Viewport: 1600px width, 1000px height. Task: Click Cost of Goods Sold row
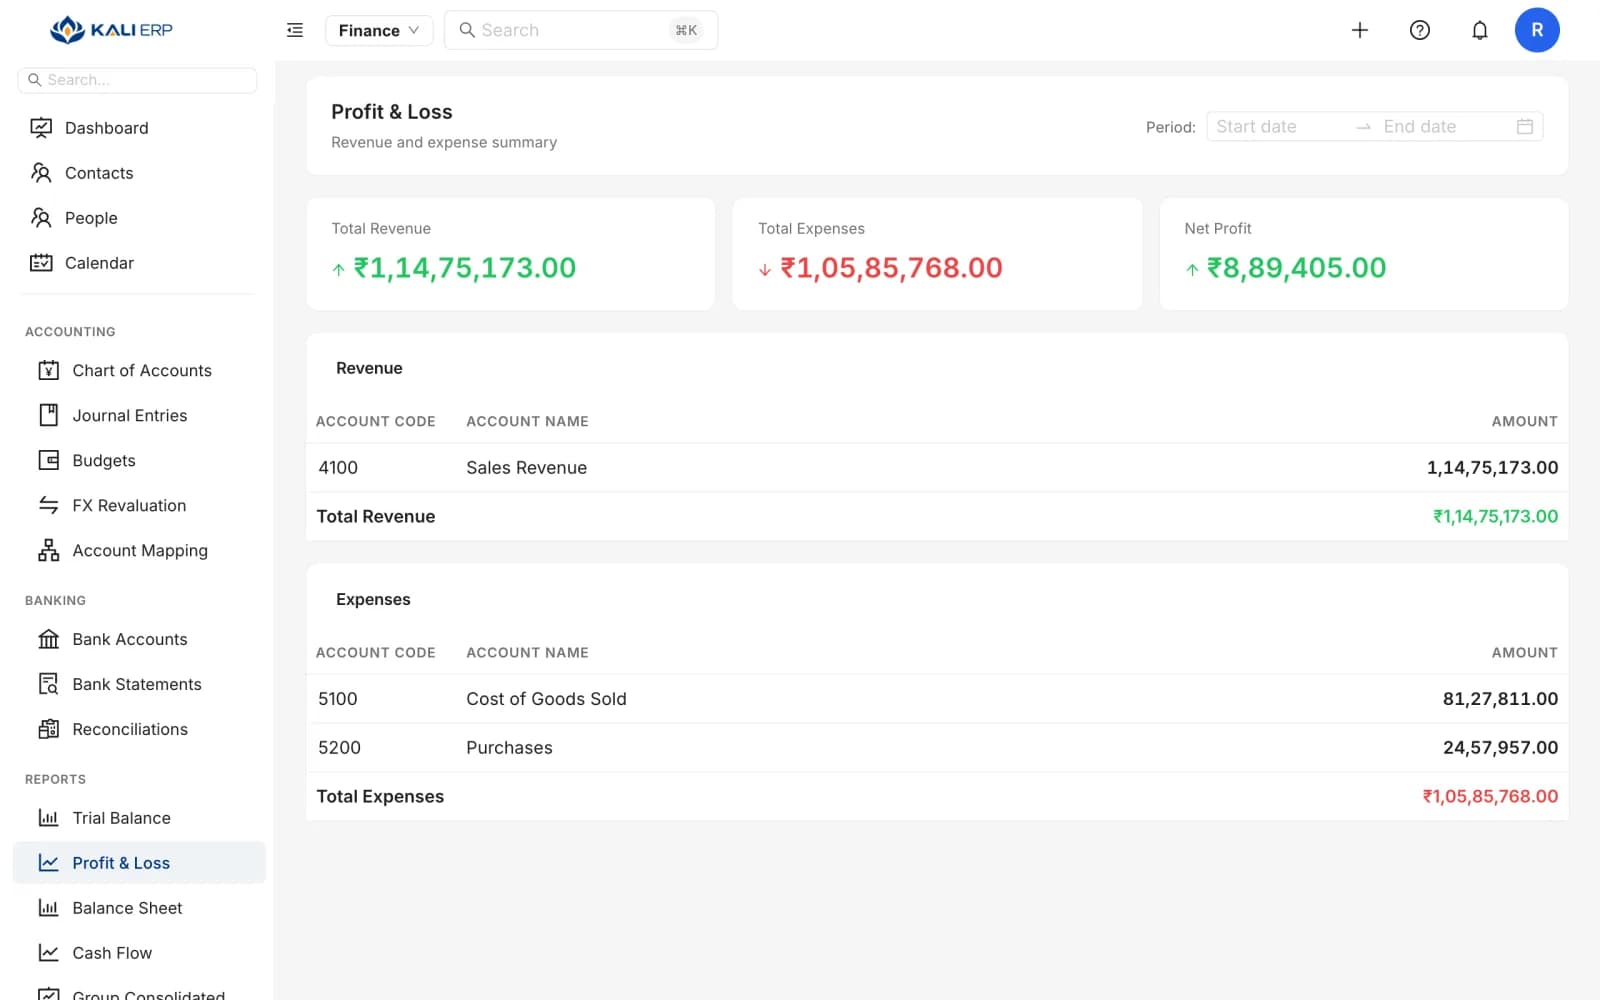(937, 699)
